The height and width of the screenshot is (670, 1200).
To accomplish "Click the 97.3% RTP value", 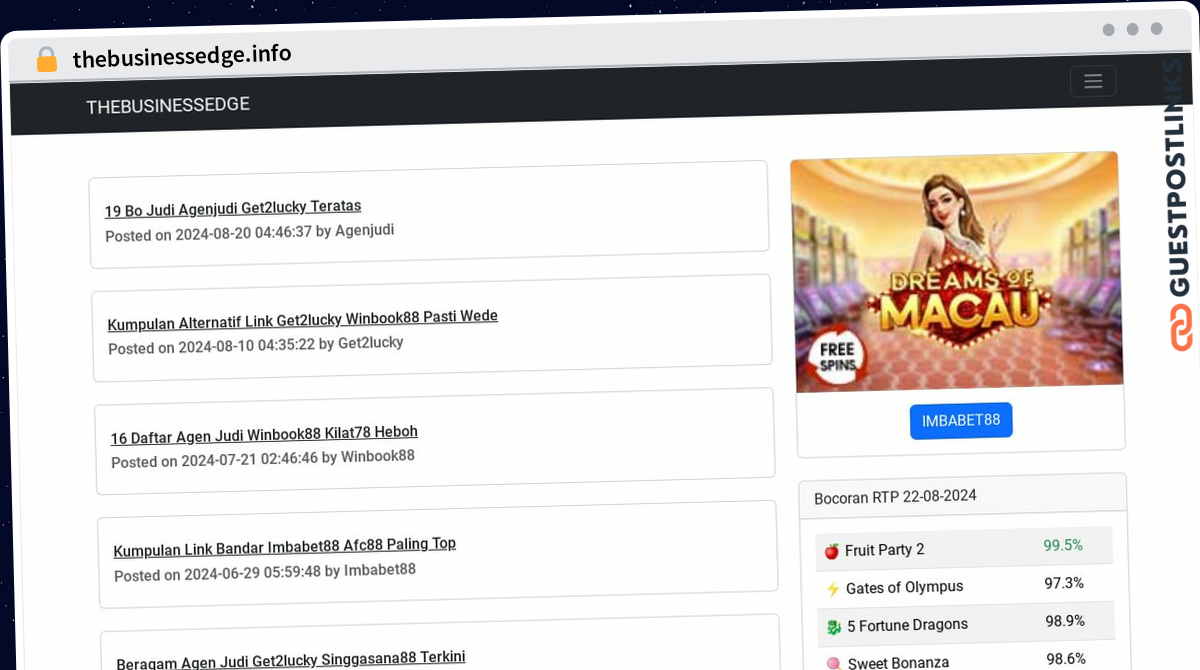I will click(x=1064, y=583).
